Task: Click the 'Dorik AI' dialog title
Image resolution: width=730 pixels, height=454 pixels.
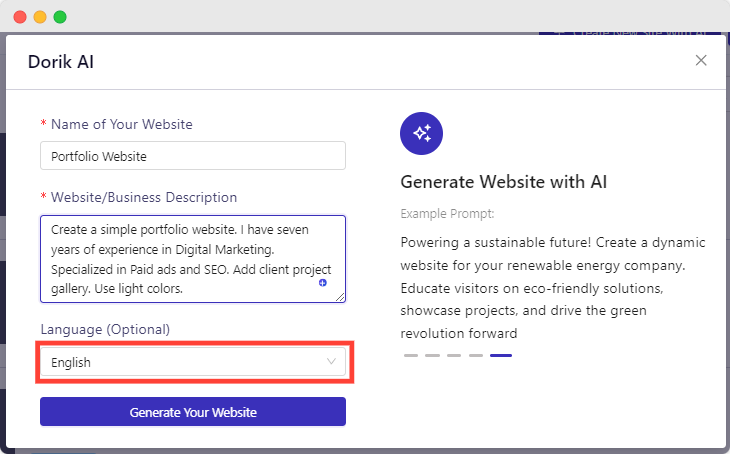Action: tap(61, 62)
